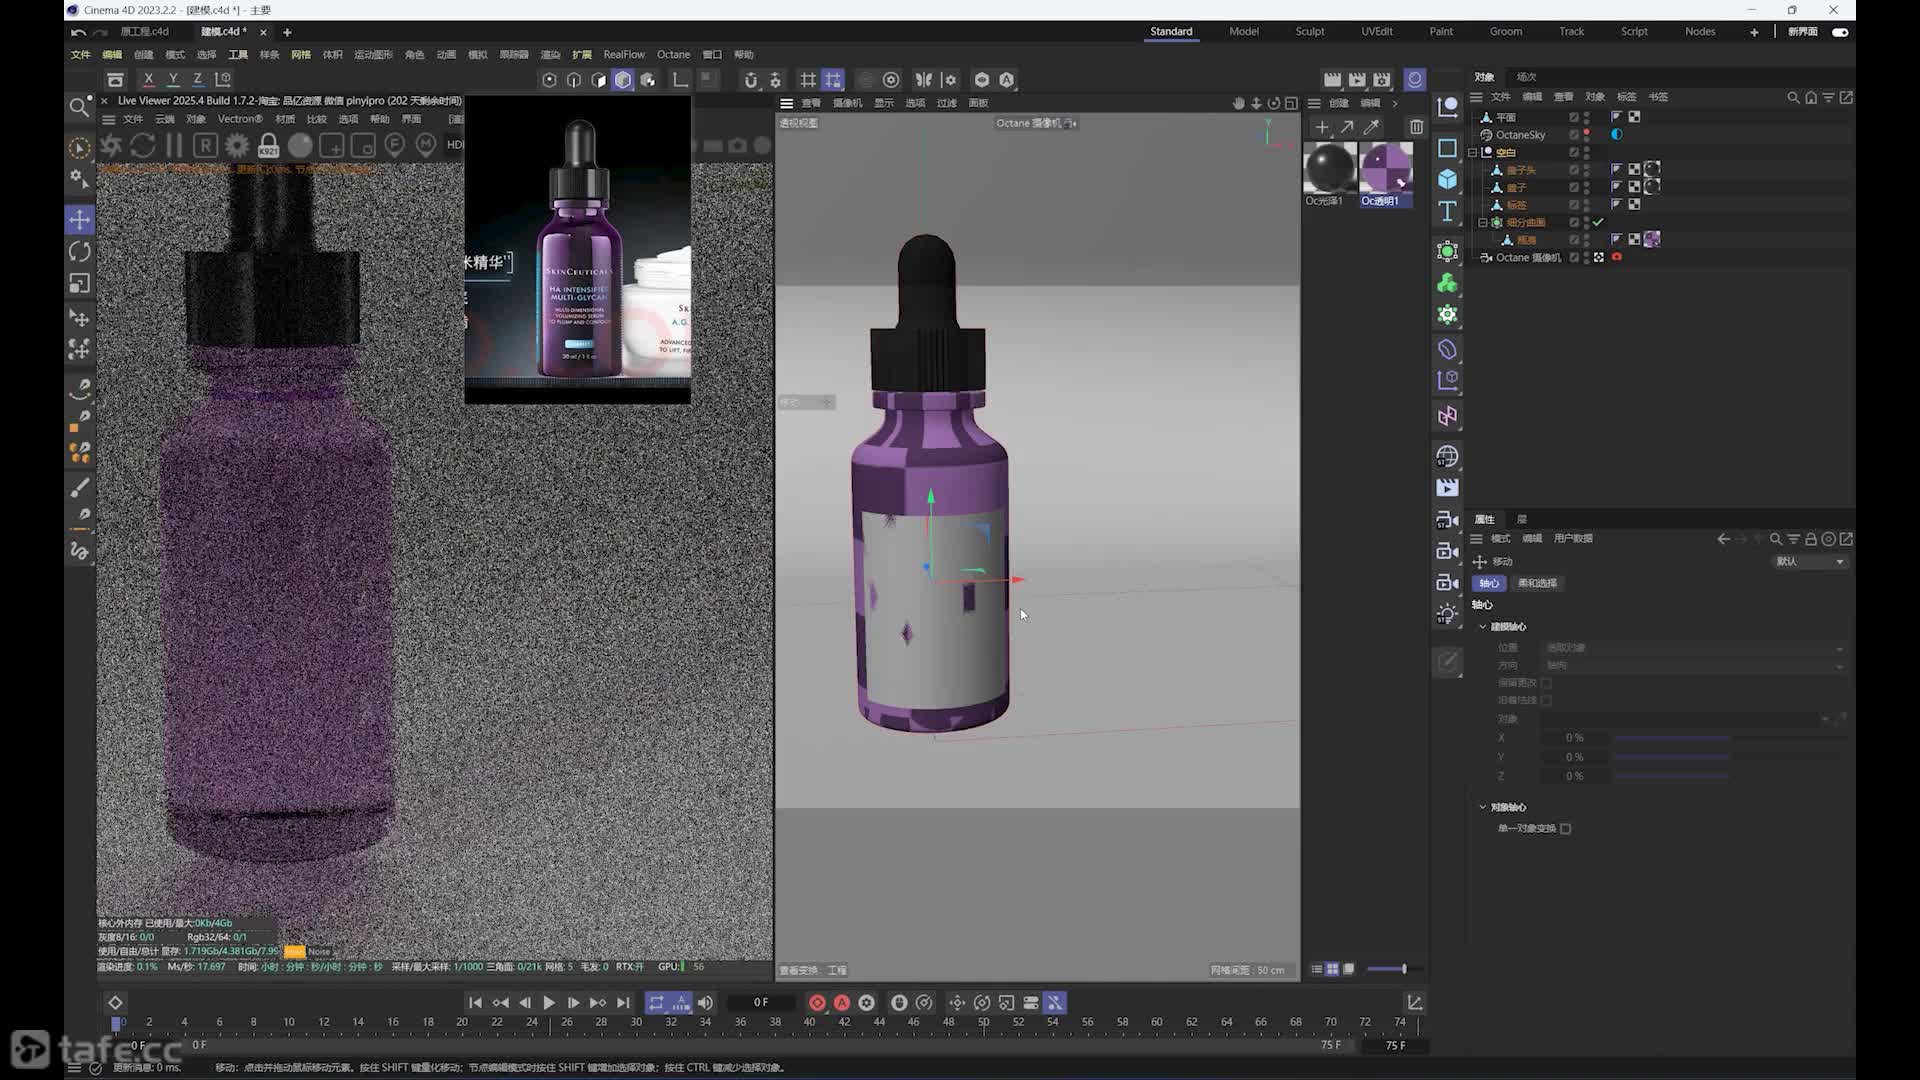Click the record active objects keyframe button
The height and width of the screenshot is (1080, 1920).
[817, 1003]
